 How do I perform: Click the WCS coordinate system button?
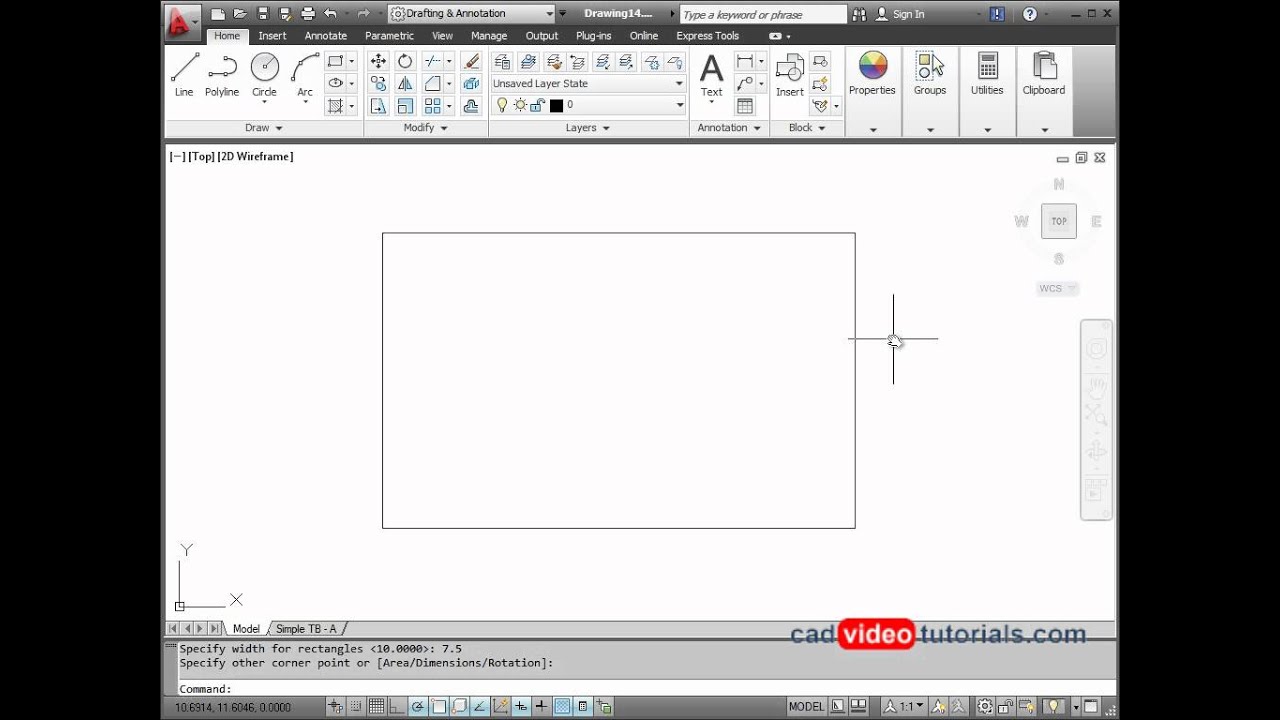pos(1057,289)
